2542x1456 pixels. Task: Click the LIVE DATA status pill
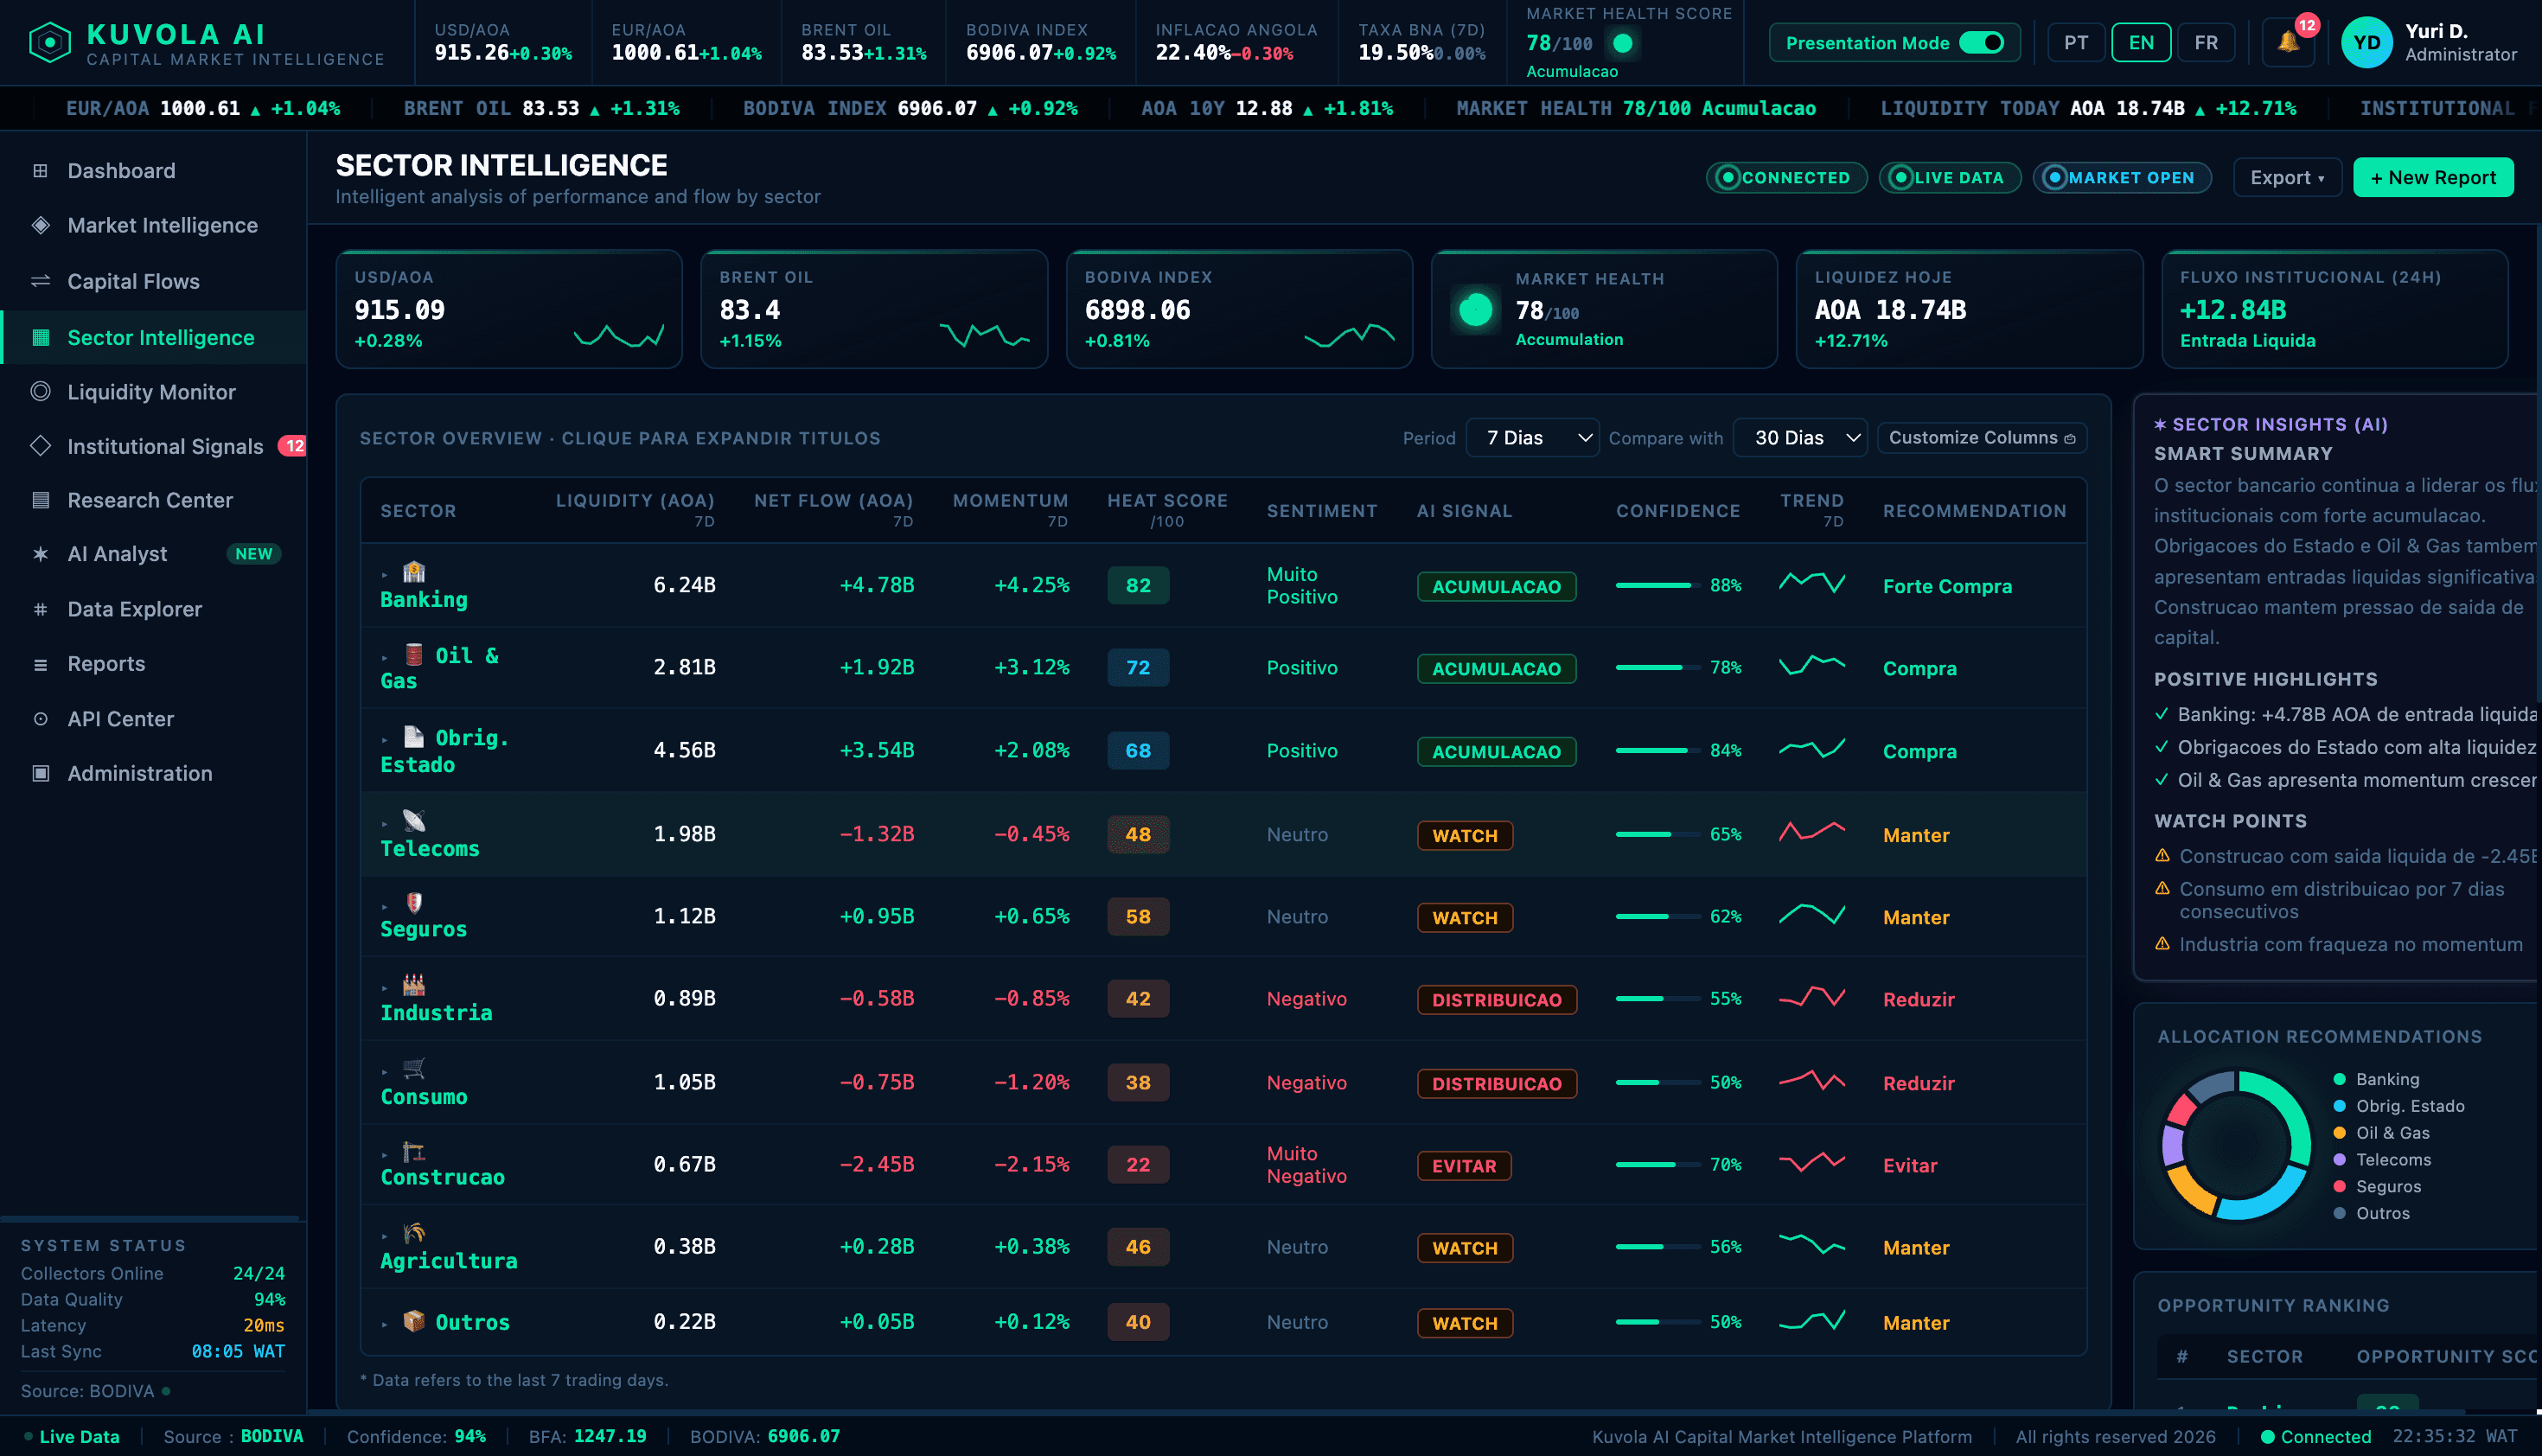pos(1950,178)
